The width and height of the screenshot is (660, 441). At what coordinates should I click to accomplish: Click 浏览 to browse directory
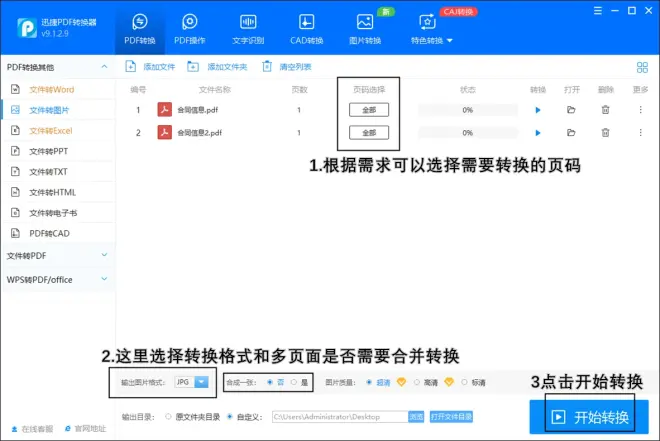416,417
